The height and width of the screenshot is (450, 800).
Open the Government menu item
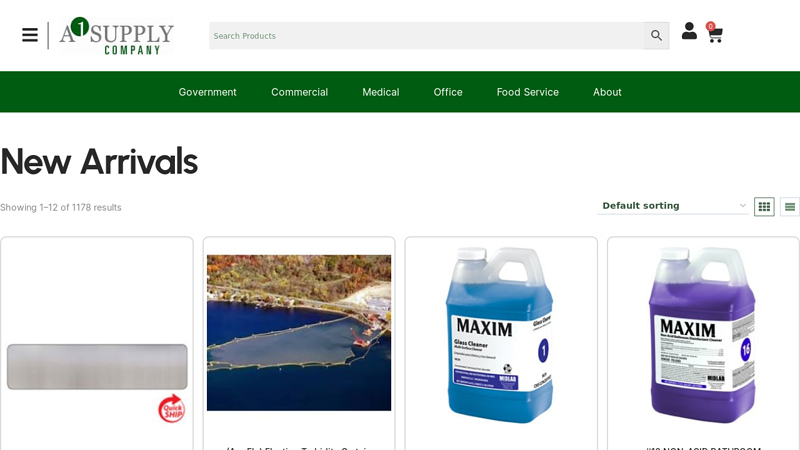point(207,92)
